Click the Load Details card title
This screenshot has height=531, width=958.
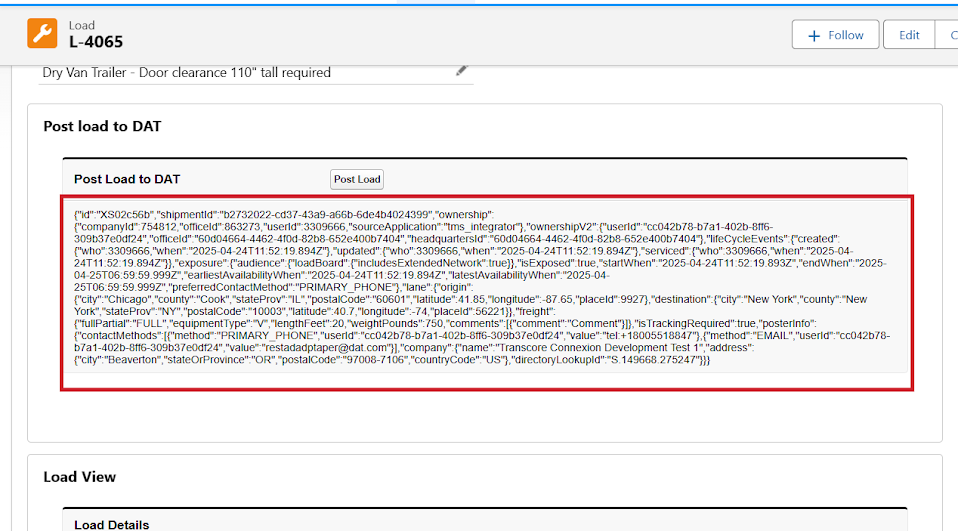point(111,525)
